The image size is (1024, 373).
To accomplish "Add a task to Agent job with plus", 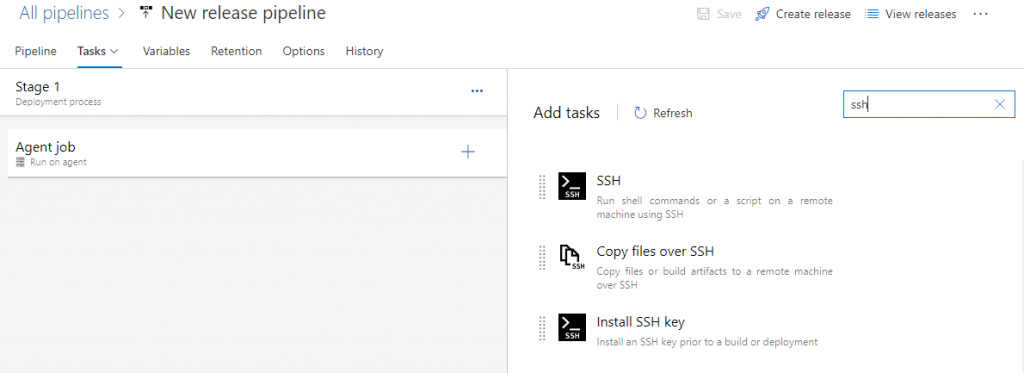I will (x=468, y=152).
